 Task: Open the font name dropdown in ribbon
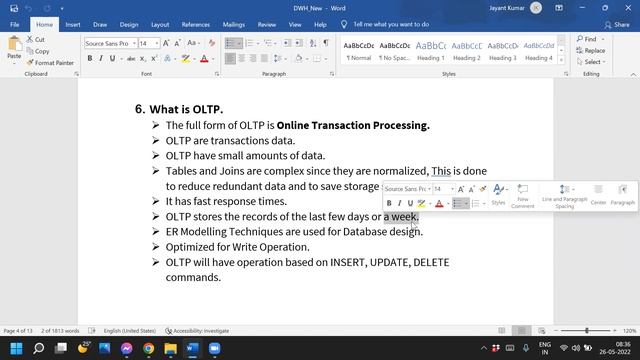pyautogui.click(x=134, y=43)
